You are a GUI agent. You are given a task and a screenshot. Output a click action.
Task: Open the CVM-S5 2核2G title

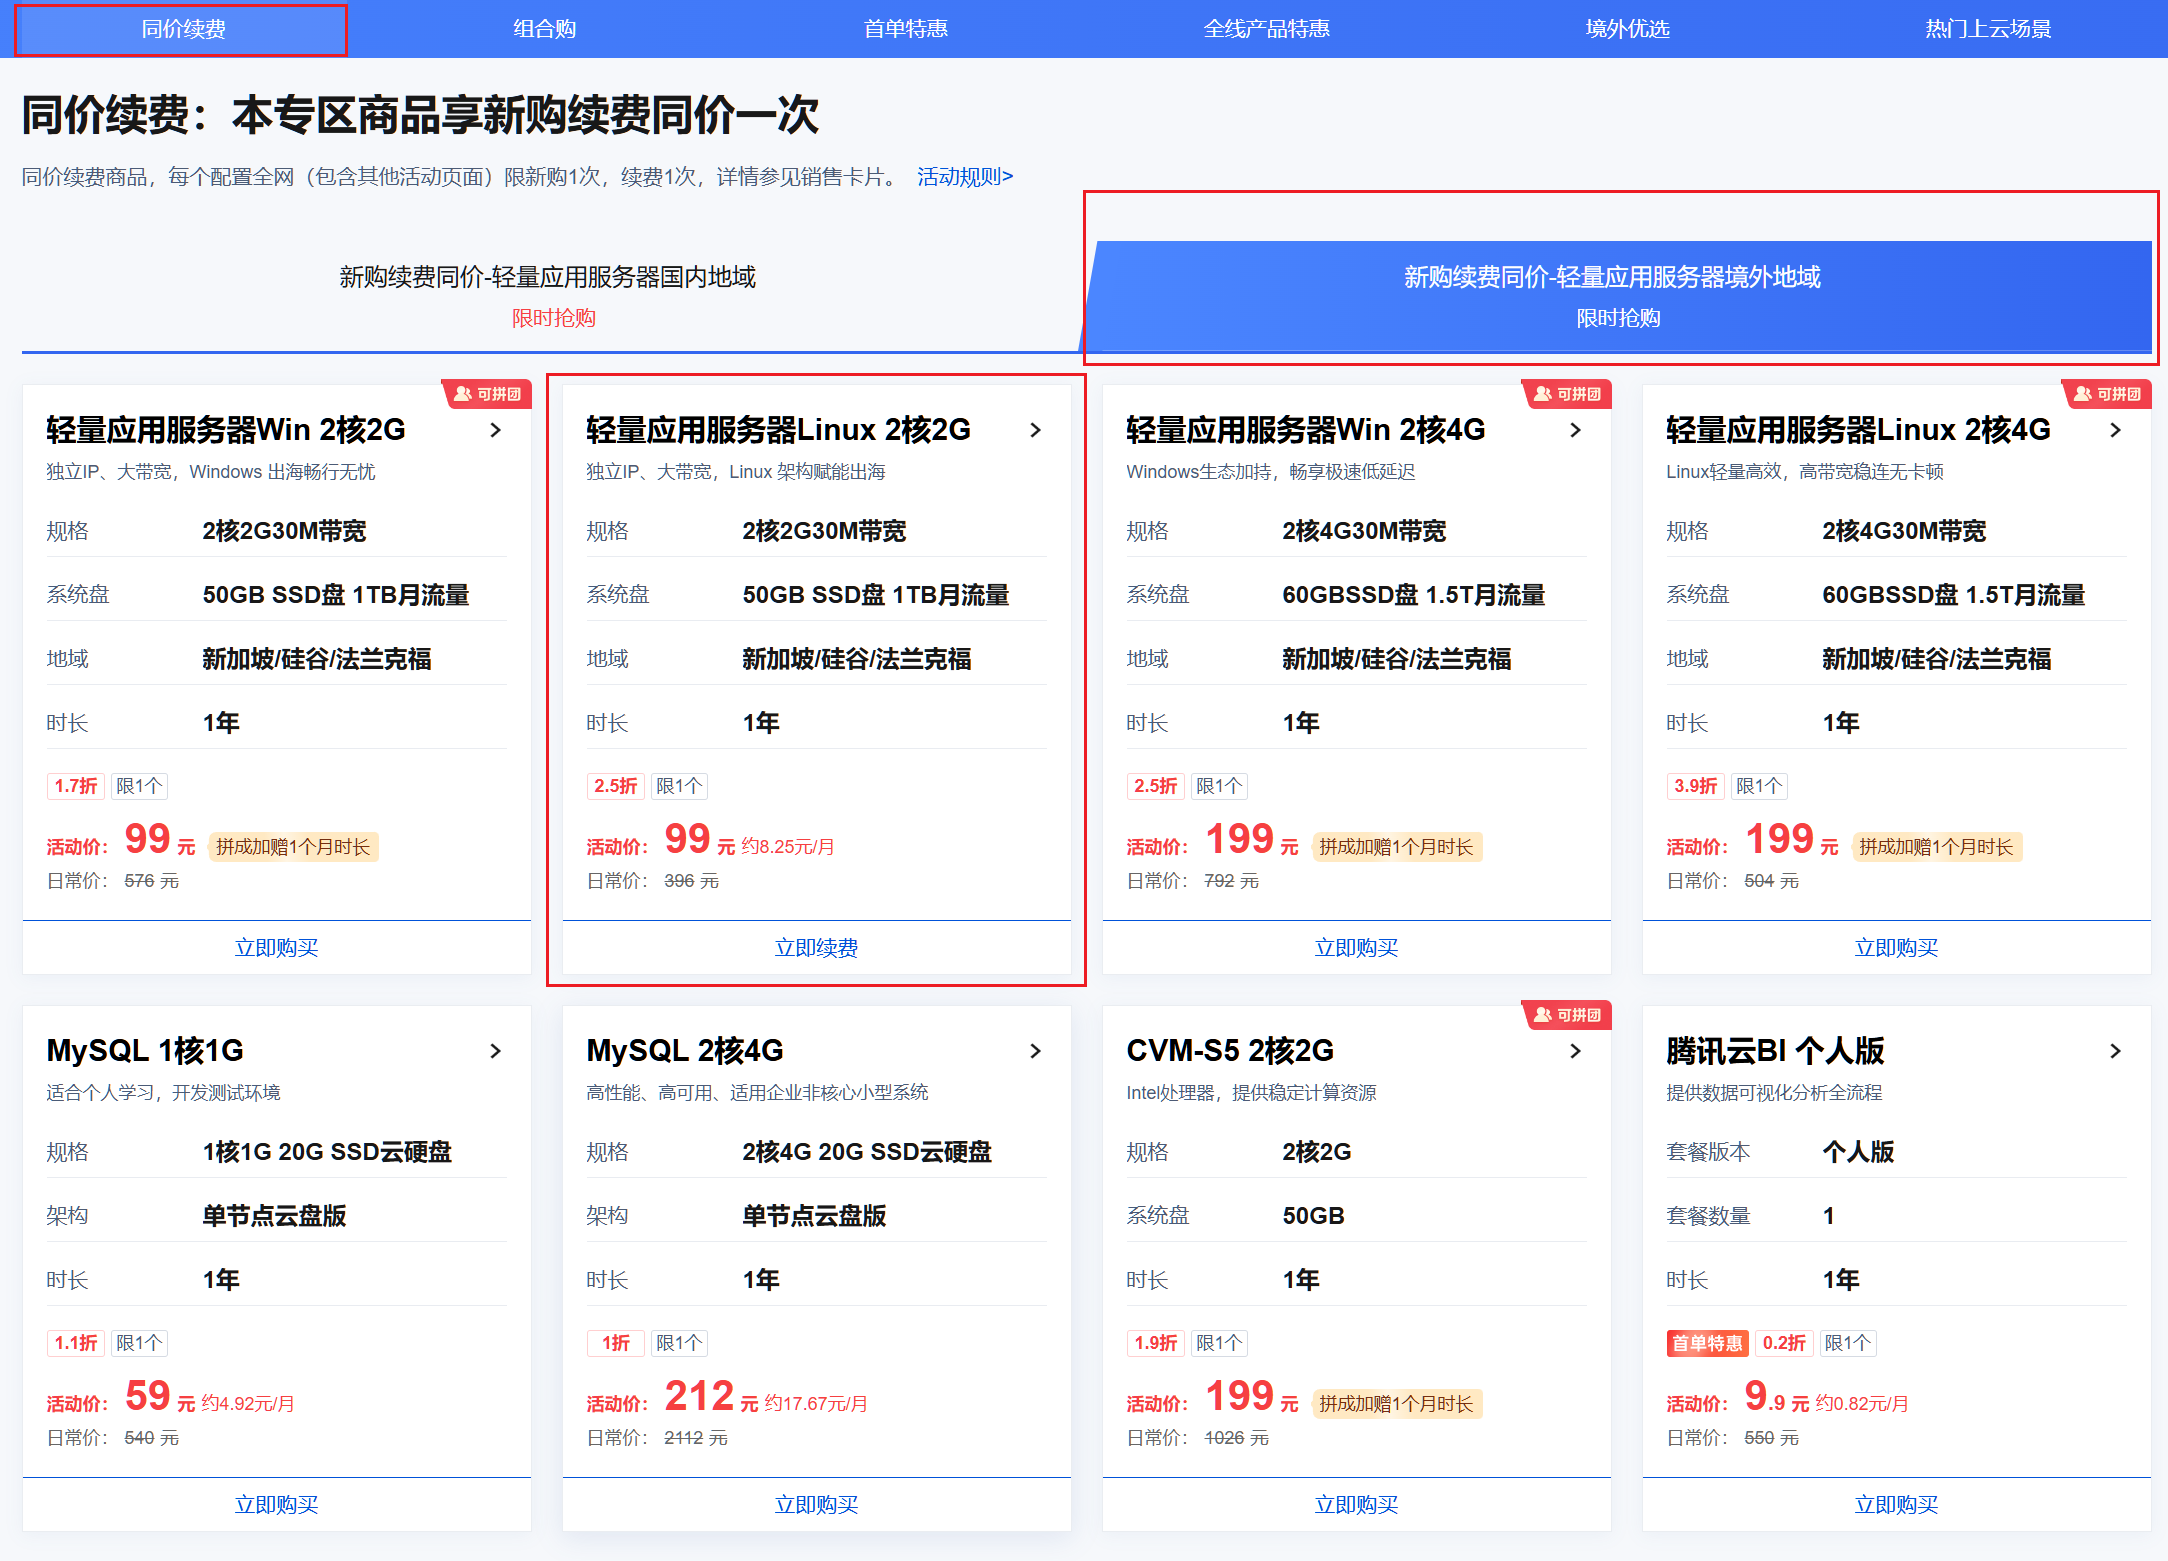1230,1051
